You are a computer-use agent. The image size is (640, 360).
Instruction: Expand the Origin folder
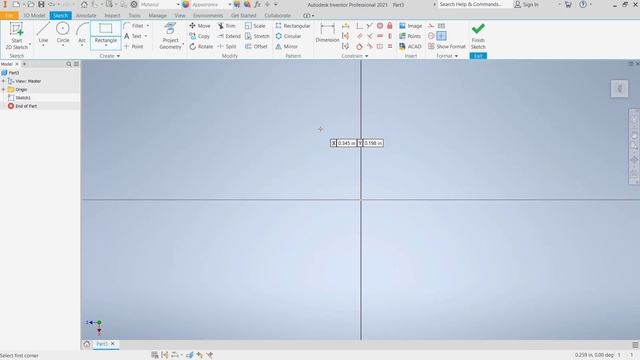[4, 89]
